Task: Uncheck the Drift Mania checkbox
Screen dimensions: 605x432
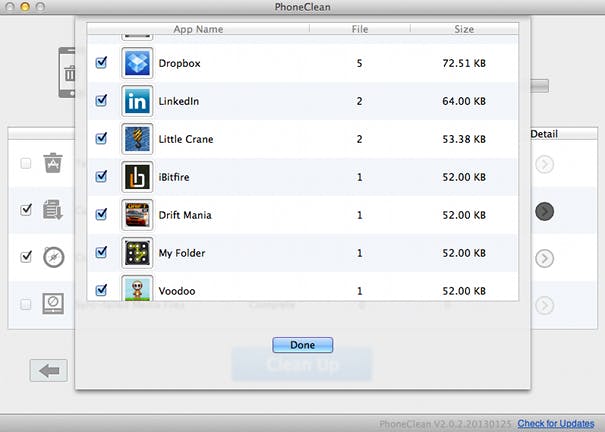Action: click(101, 214)
